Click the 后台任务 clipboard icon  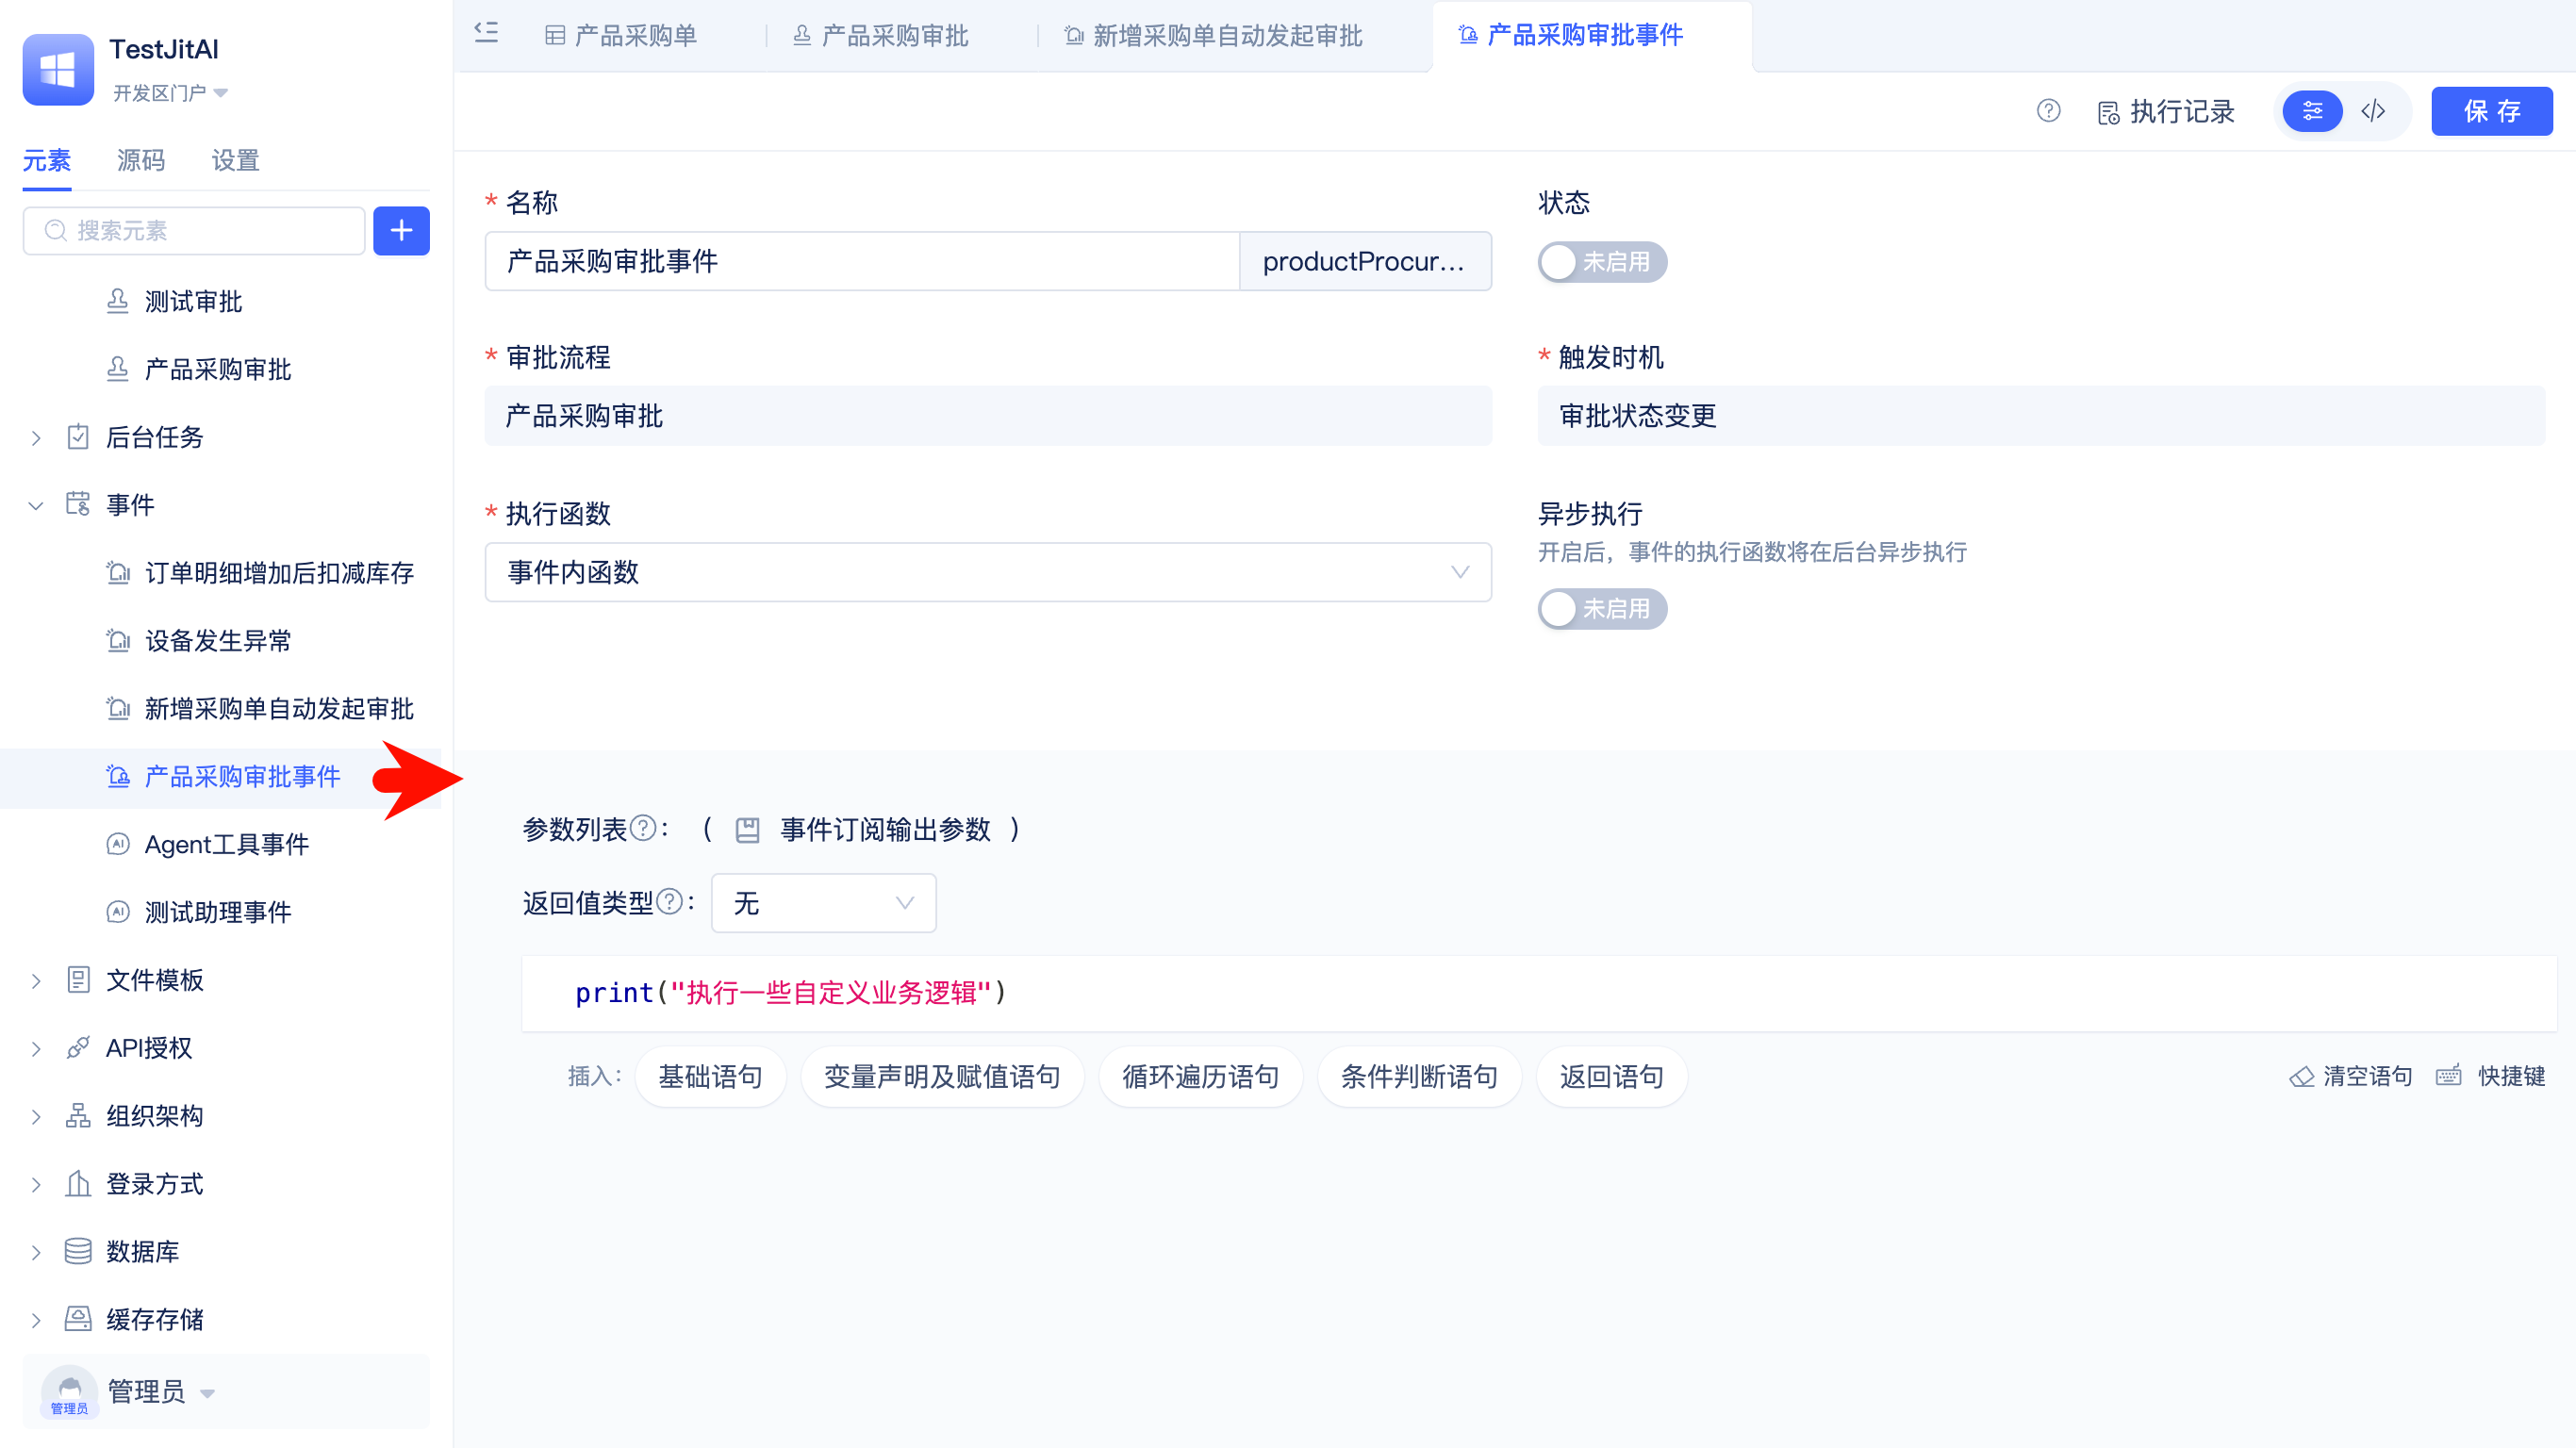click(78, 437)
